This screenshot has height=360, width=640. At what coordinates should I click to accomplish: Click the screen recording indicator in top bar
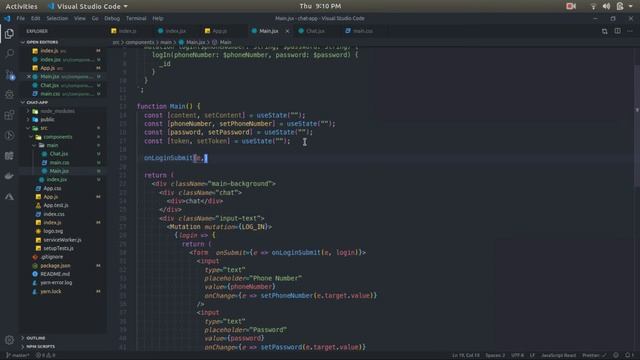coord(571,6)
